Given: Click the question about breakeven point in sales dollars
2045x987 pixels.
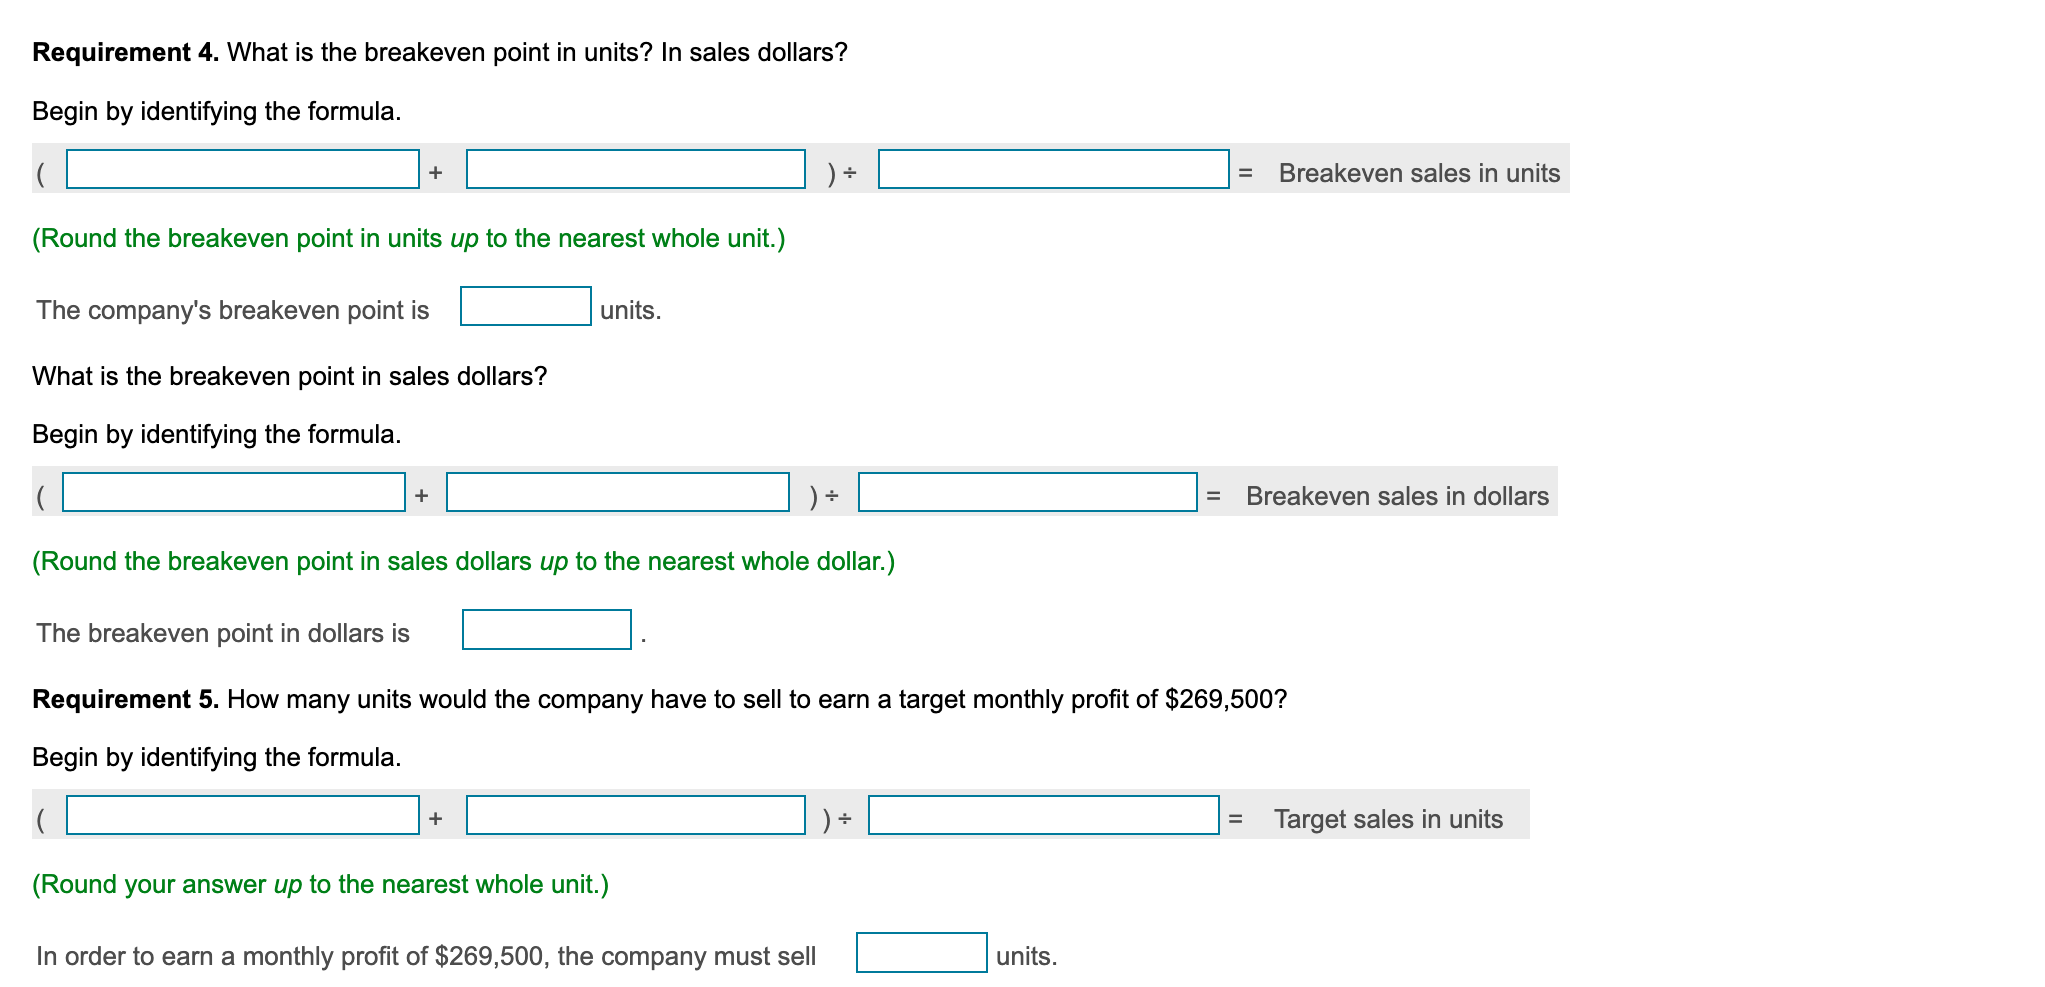Looking at the screenshot, I should coord(289,375).
